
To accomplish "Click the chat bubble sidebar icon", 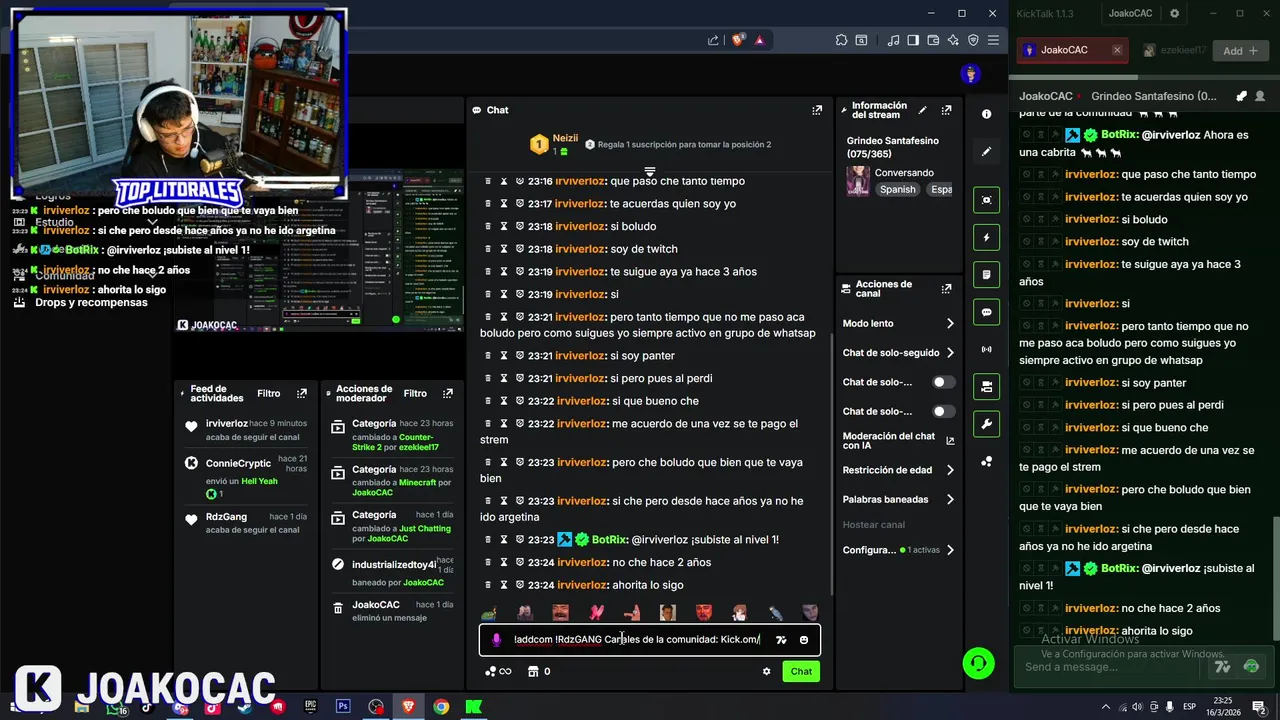I will click(x=987, y=312).
